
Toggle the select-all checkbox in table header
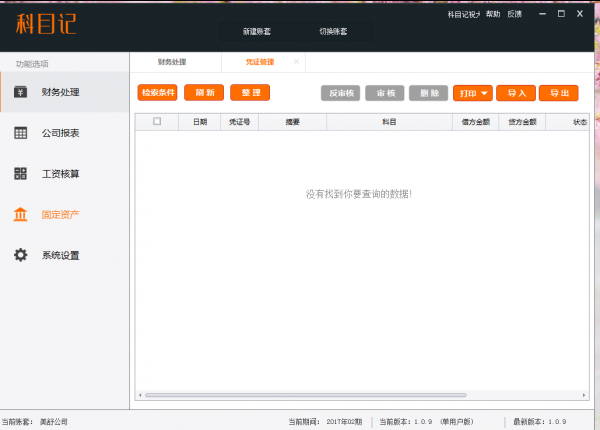pos(157,122)
